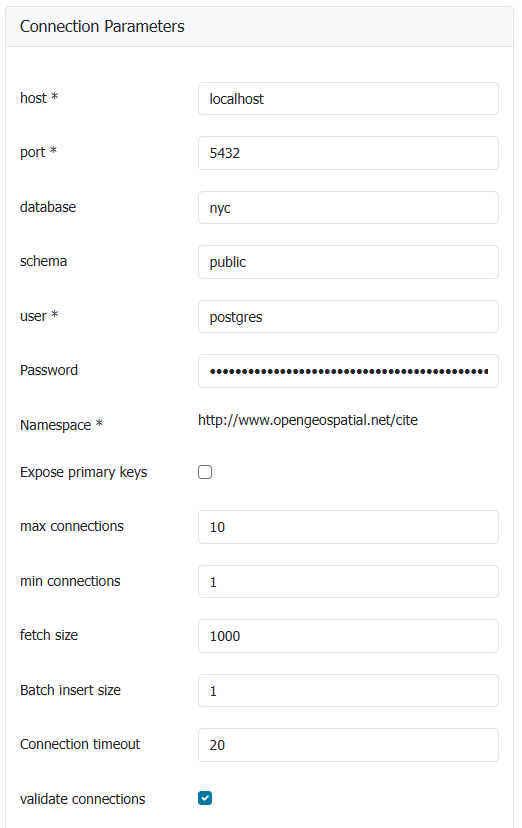Focus the min connections input box

point(348,581)
